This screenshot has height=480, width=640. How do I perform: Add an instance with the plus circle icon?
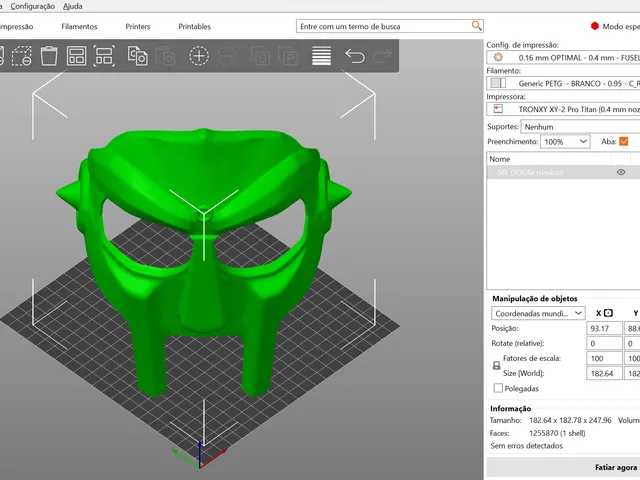point(199,56)
